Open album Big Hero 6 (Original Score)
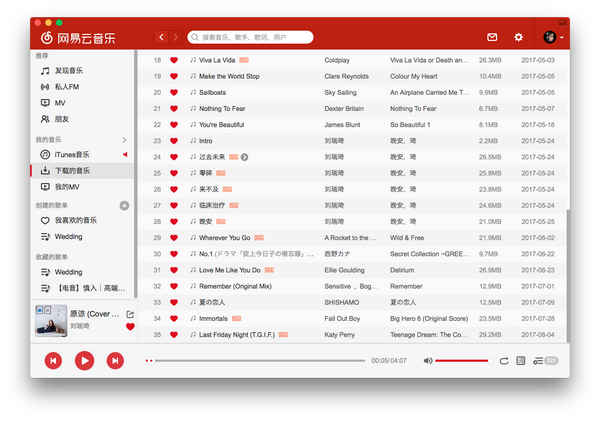This screenshot has height=421, width=600. pyautogui.click(x=429, y=318)
